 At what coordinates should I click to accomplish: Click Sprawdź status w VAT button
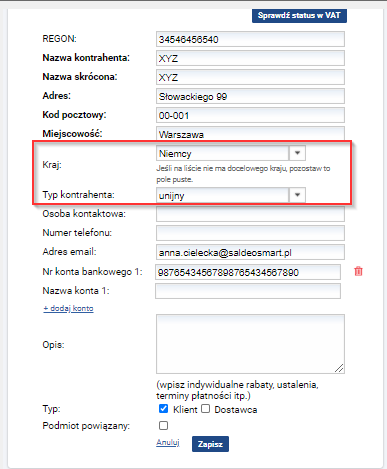tap(299, 16)
